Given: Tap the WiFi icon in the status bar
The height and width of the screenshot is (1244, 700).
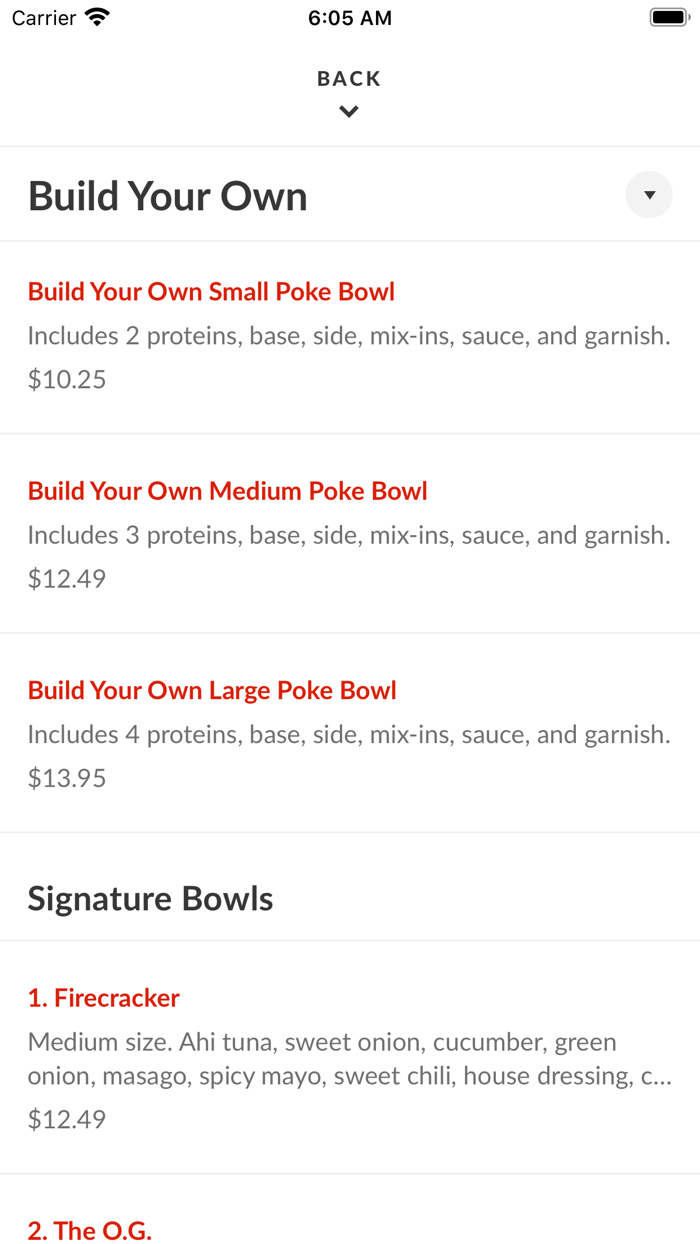Looking at the screenshot, I should pos(94,16).
